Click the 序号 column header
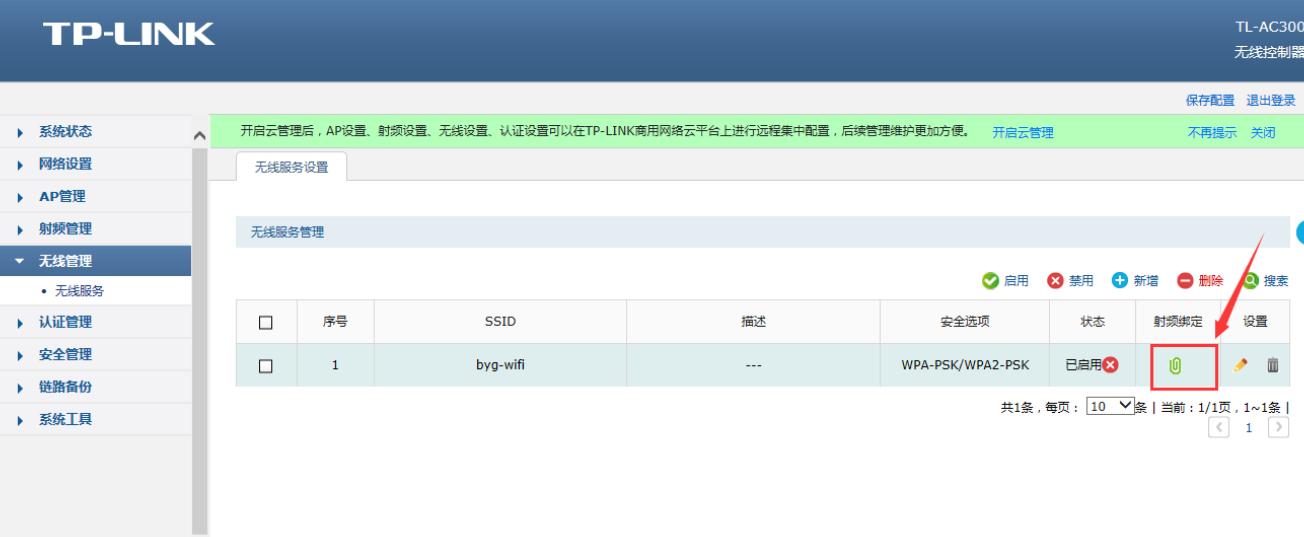Viewport: 1304px width, 537px height. coord(335,322)
